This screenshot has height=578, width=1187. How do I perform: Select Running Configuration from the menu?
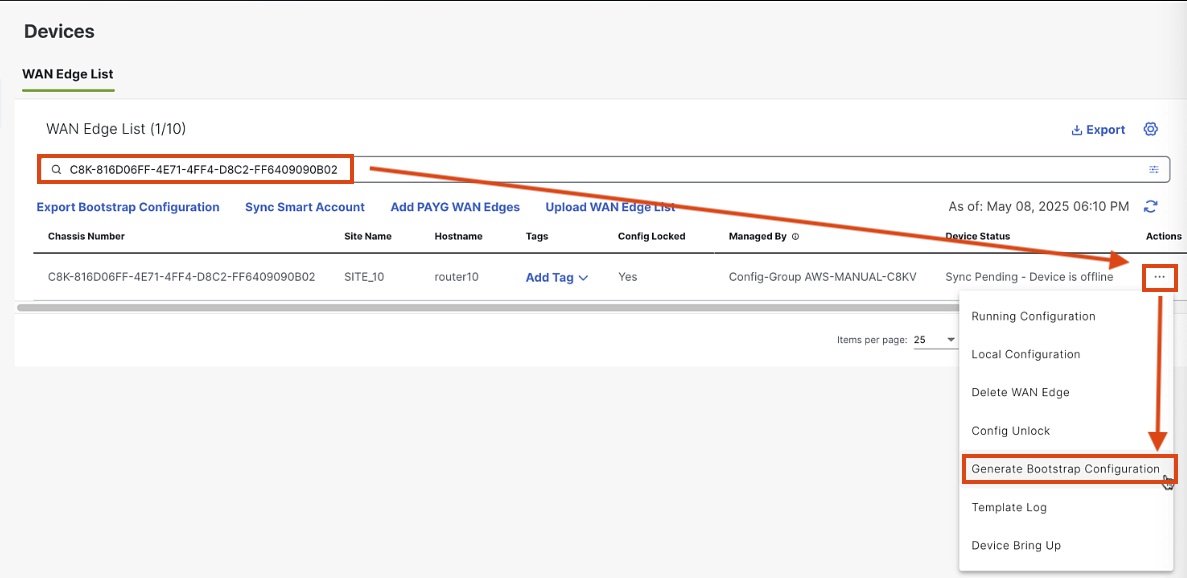coord(1033,316)
